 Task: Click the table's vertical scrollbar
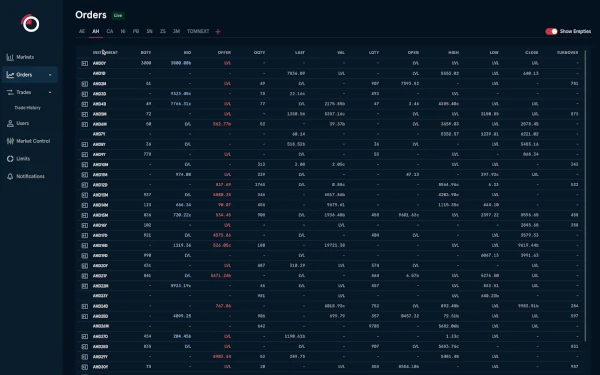click(586, 195)
